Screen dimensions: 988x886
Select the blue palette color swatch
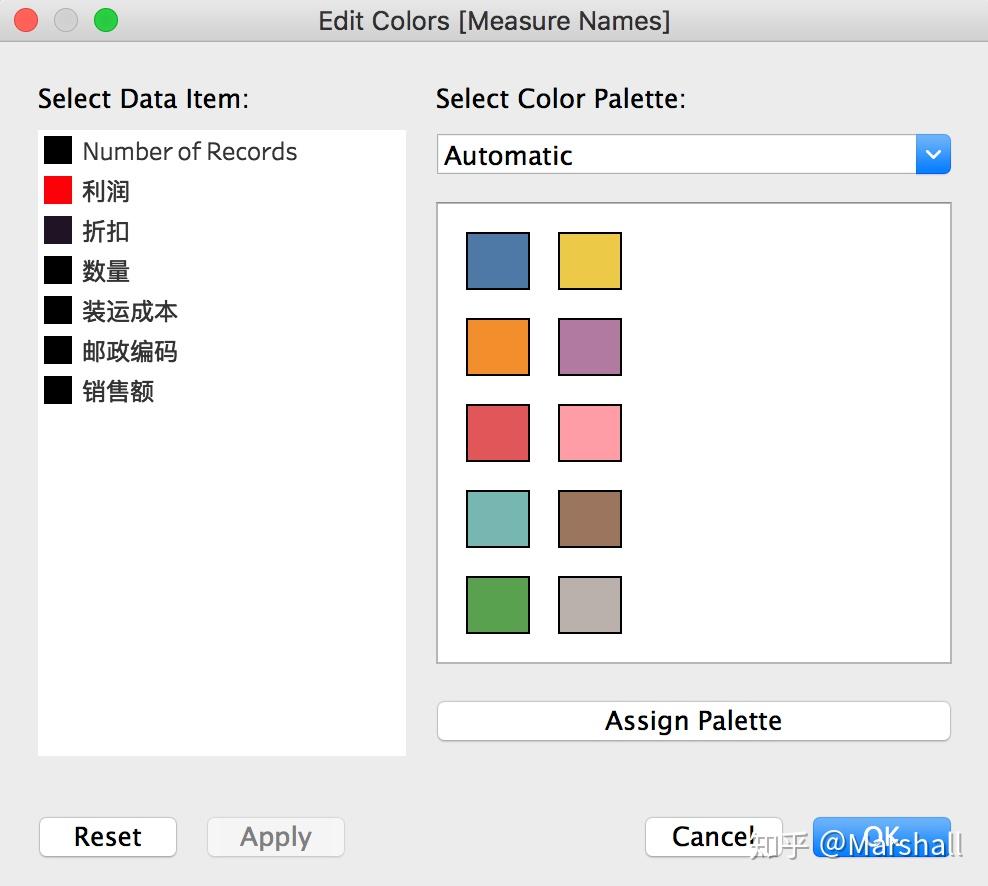[498, 261]
